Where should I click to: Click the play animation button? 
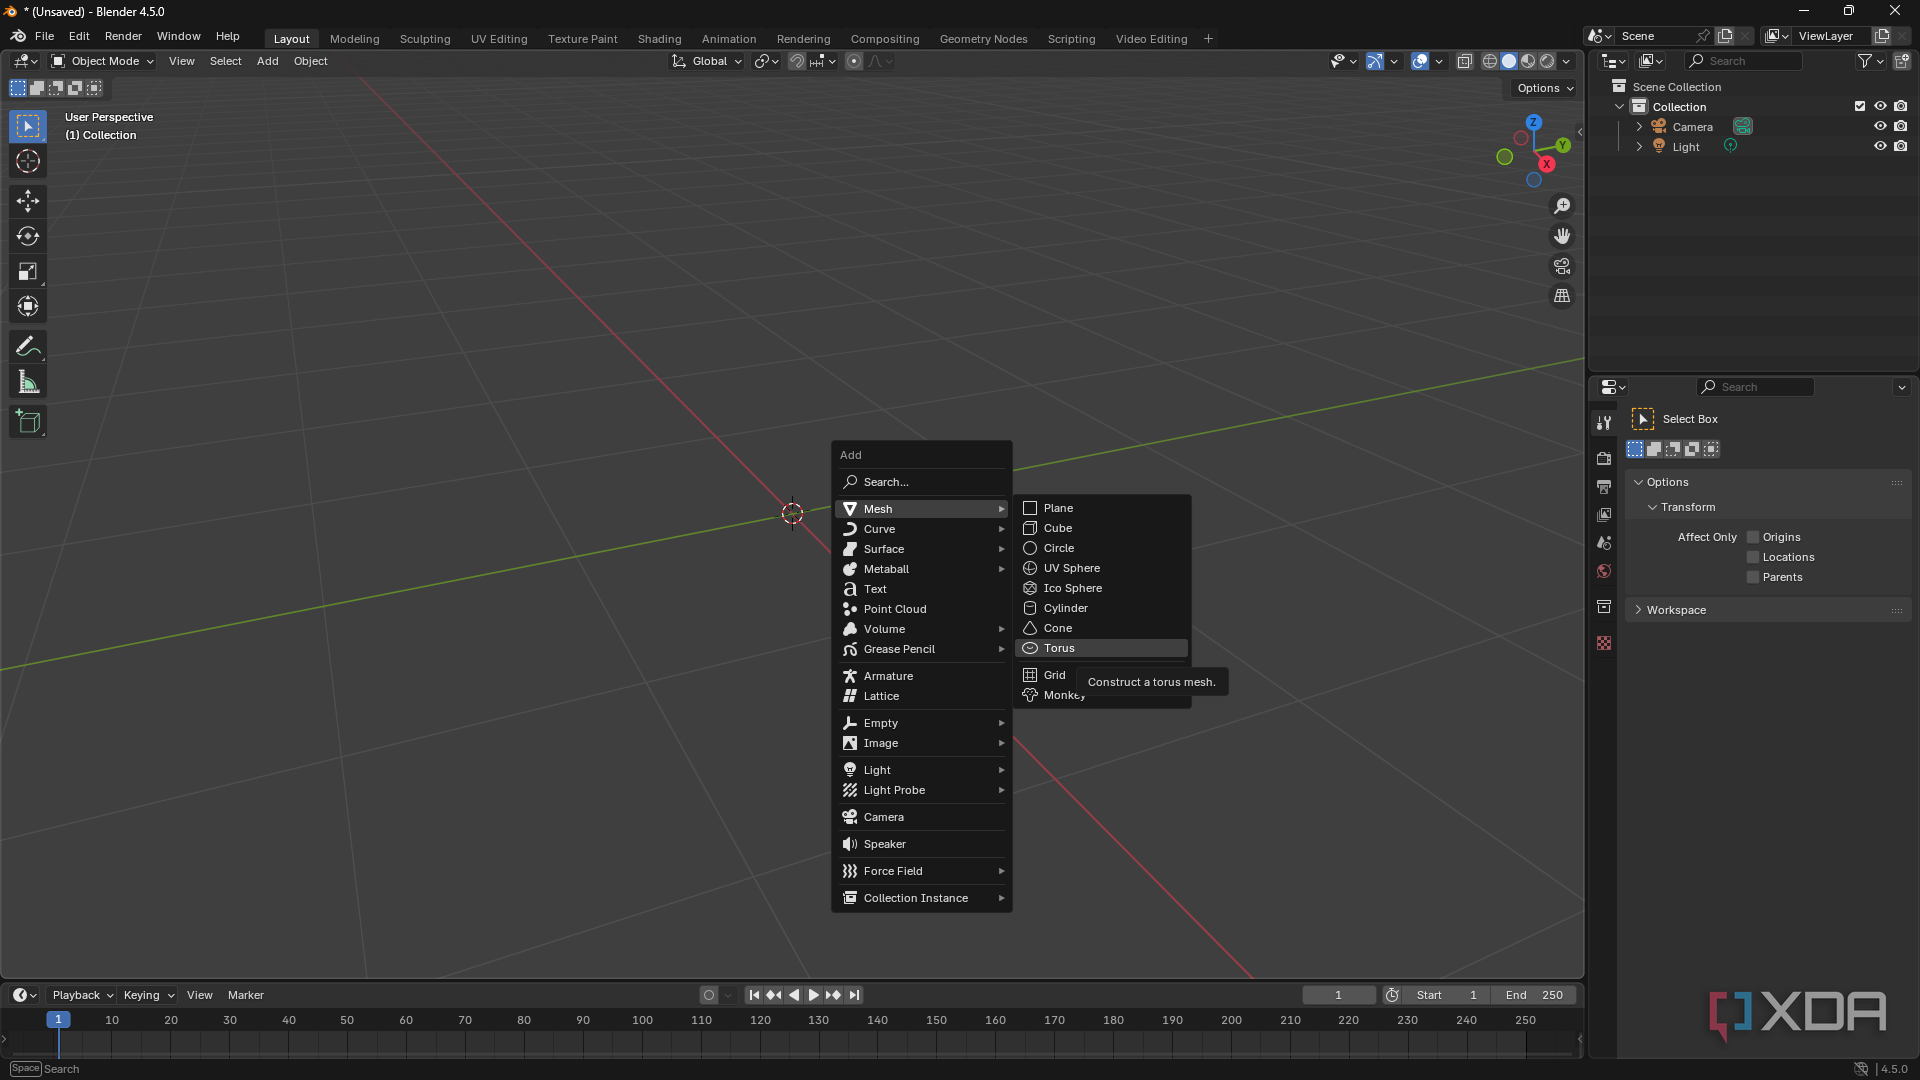(813, 995)
